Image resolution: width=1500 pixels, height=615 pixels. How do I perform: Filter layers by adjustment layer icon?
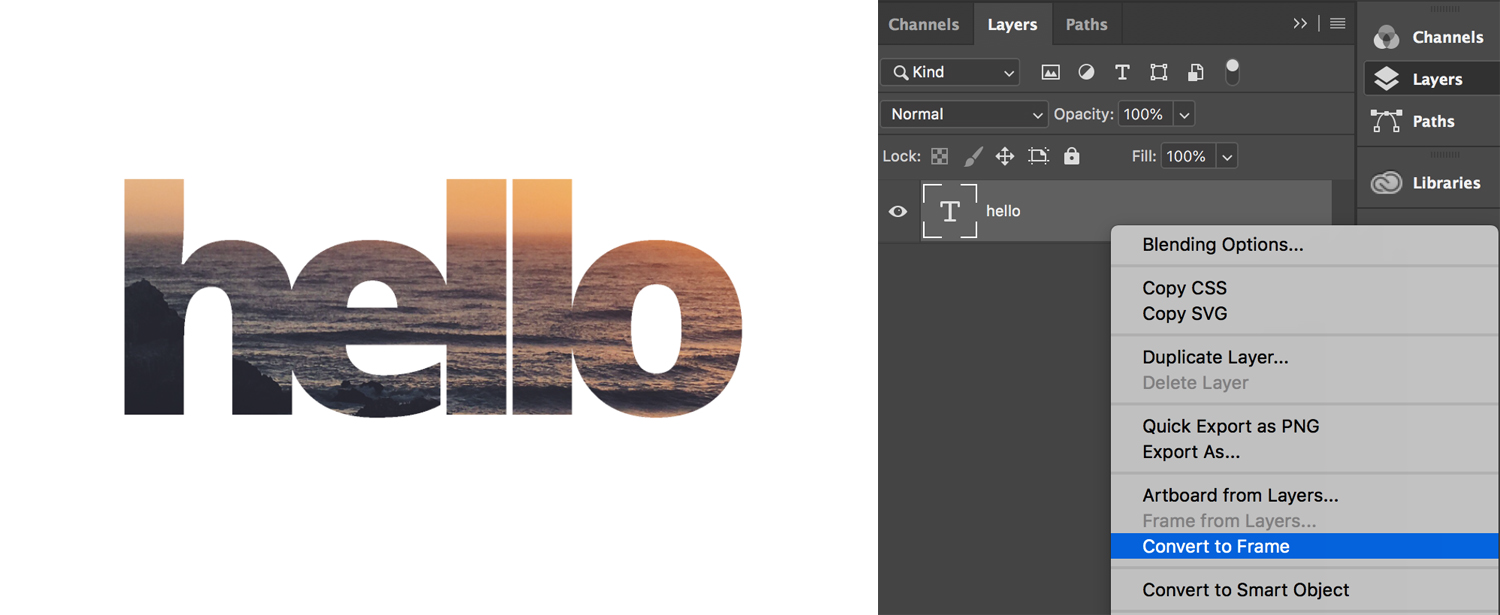tap(1086, 72)
